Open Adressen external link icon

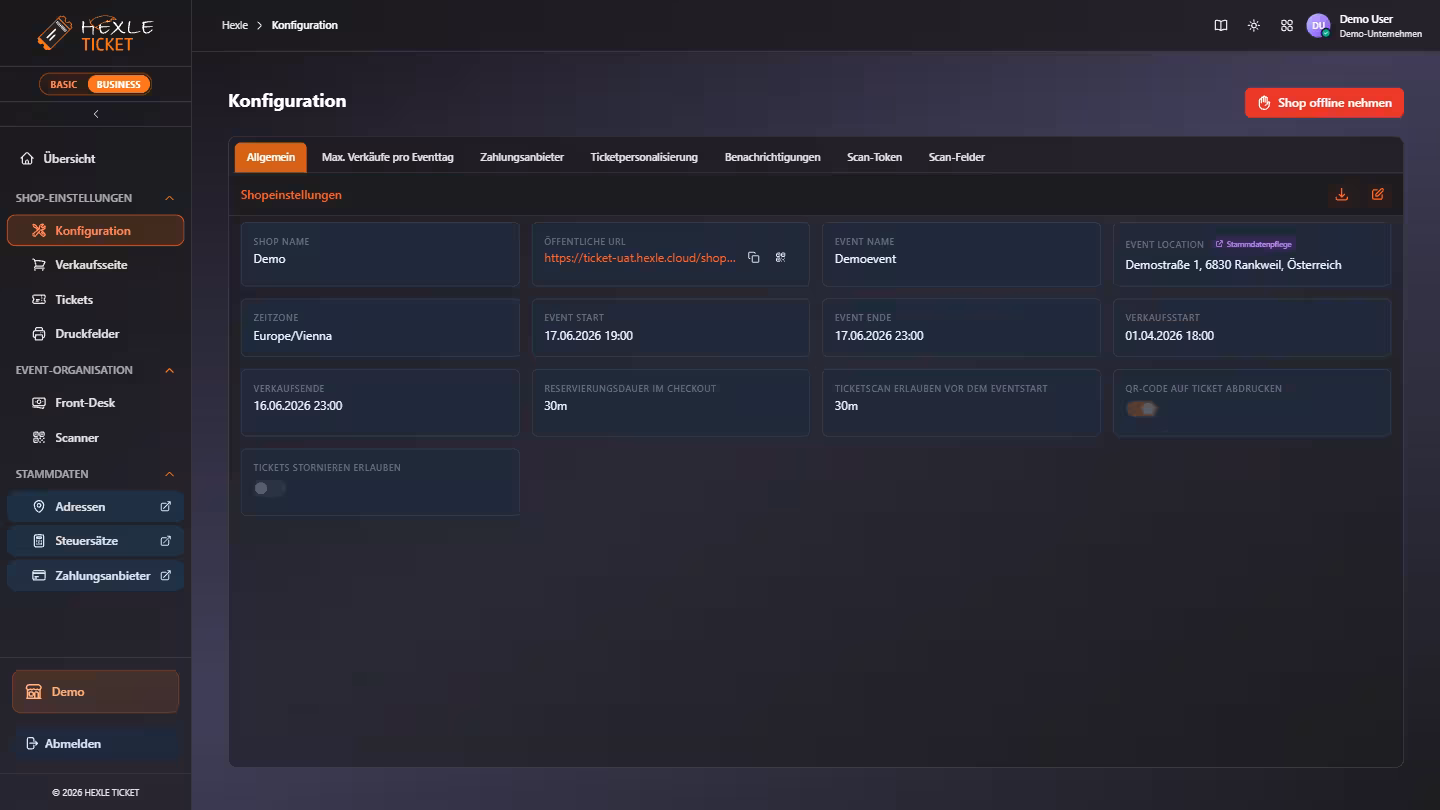point(166,507)
